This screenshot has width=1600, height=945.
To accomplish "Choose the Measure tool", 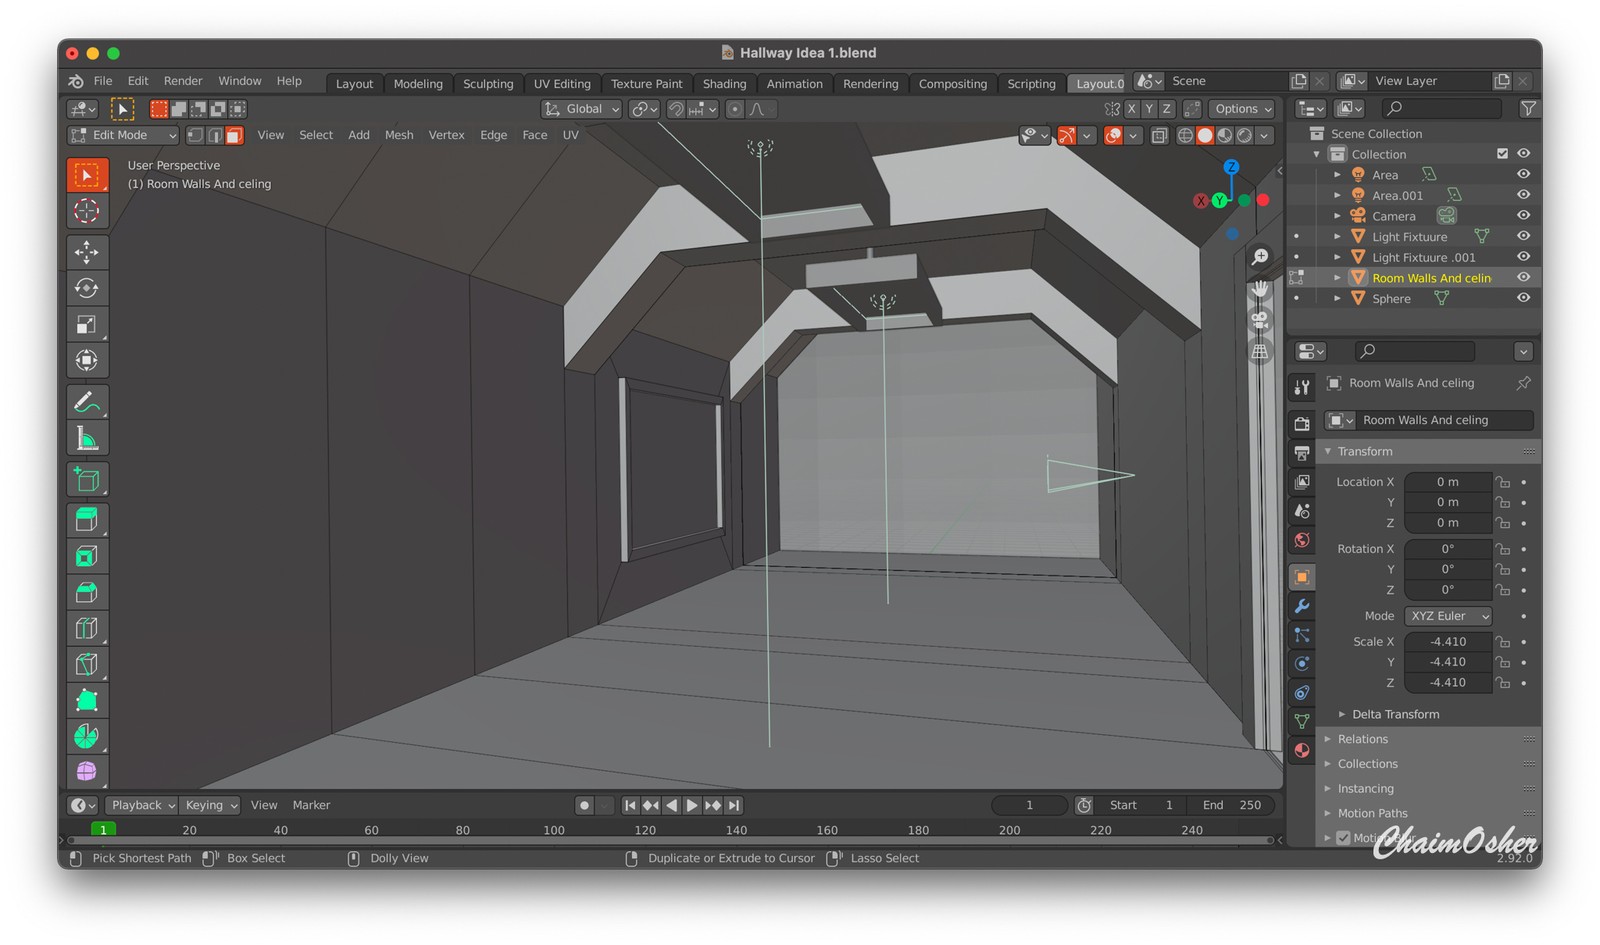I will point(87,439).
